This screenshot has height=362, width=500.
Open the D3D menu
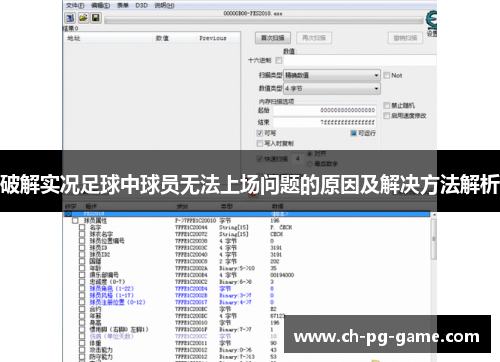point(141,5)
